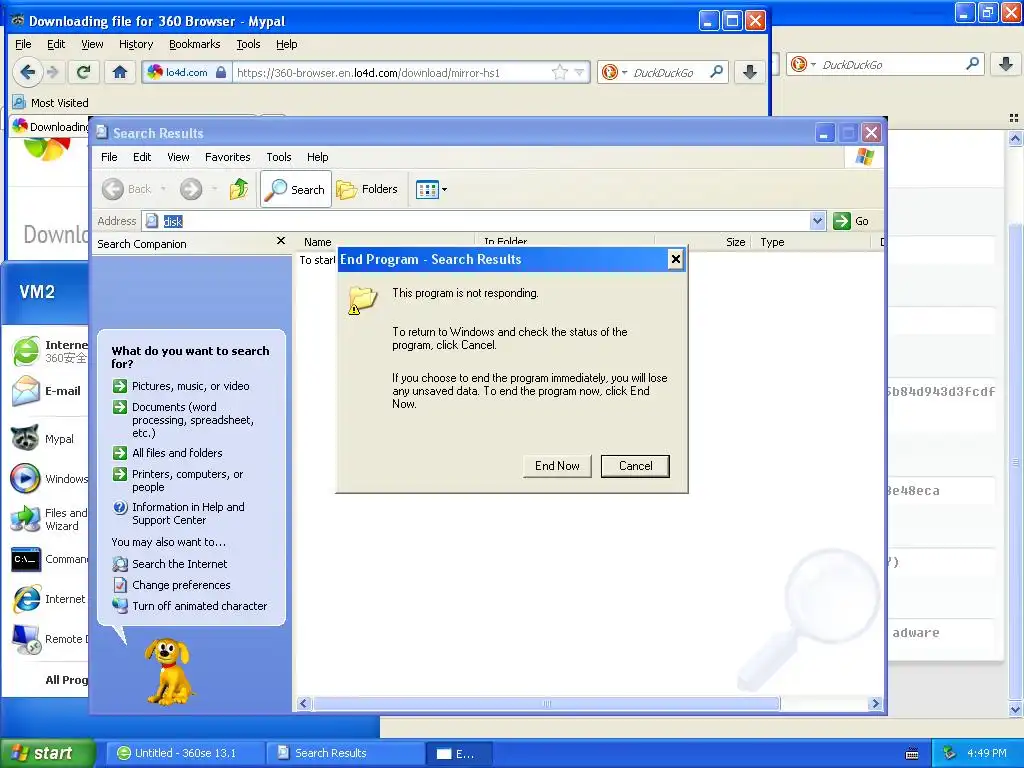This screenshot has width=1024, height=768.
Task: Click Turn off animated character
Action: (189, 605)
